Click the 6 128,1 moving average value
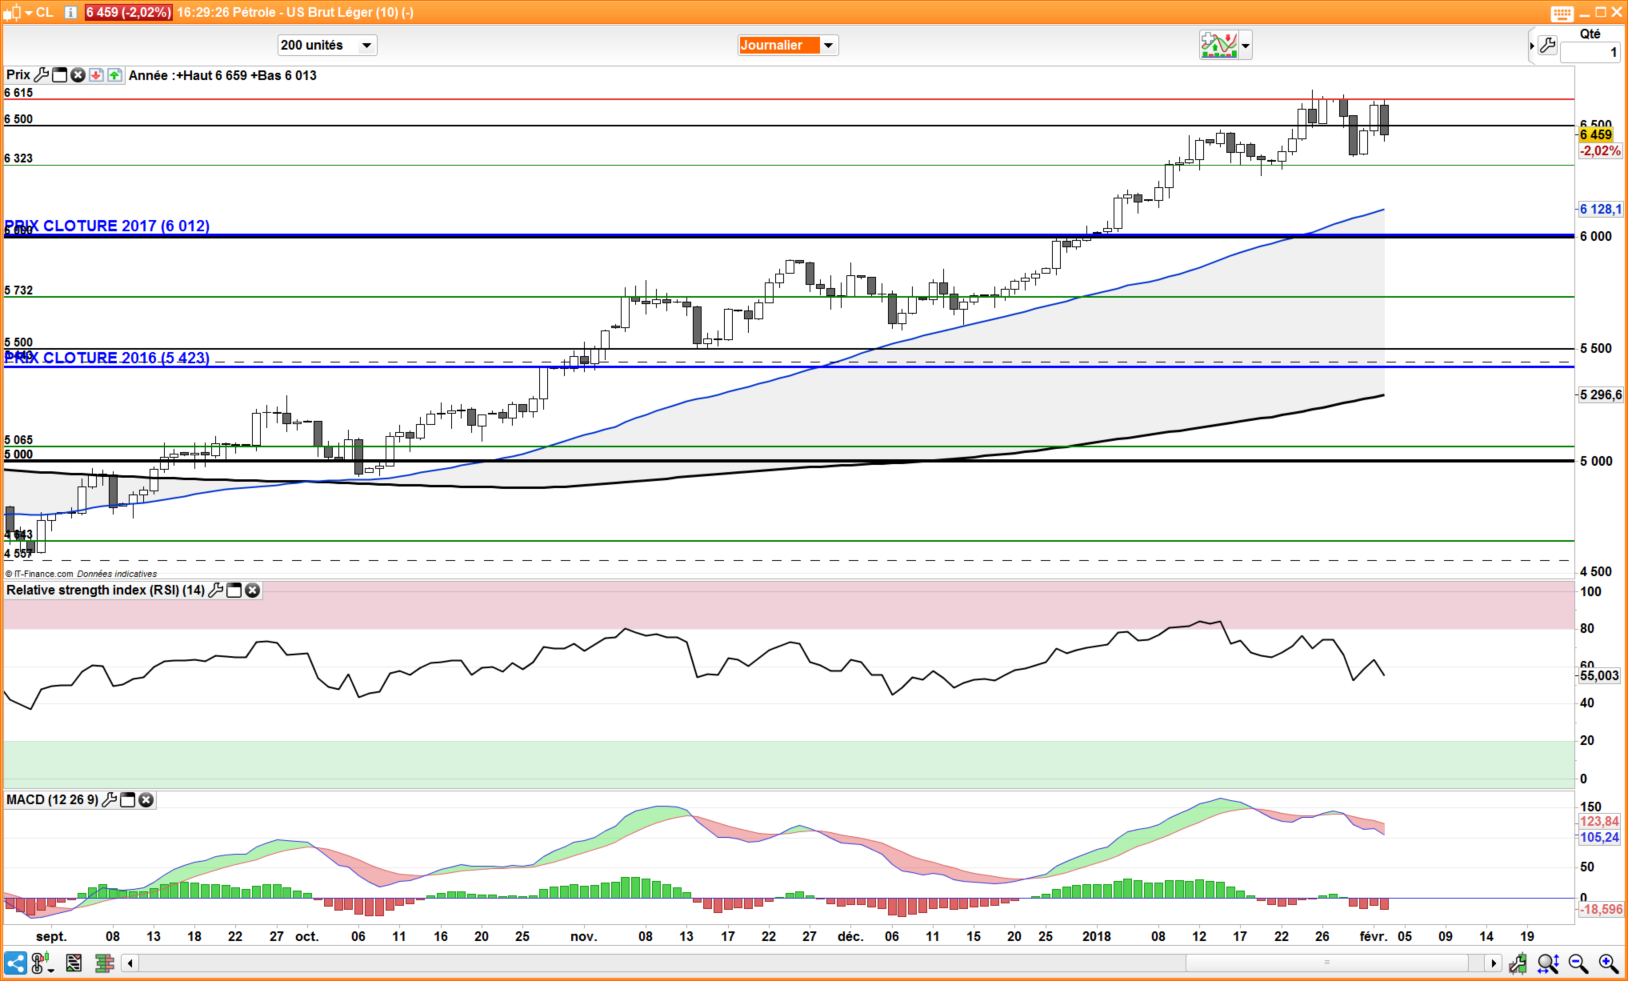Screen dimensions: 1628x981 coord(1600,209)
